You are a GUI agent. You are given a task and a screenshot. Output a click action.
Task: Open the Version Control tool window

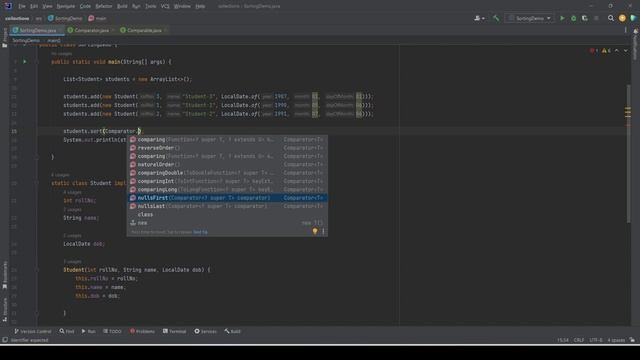[33, 331]
